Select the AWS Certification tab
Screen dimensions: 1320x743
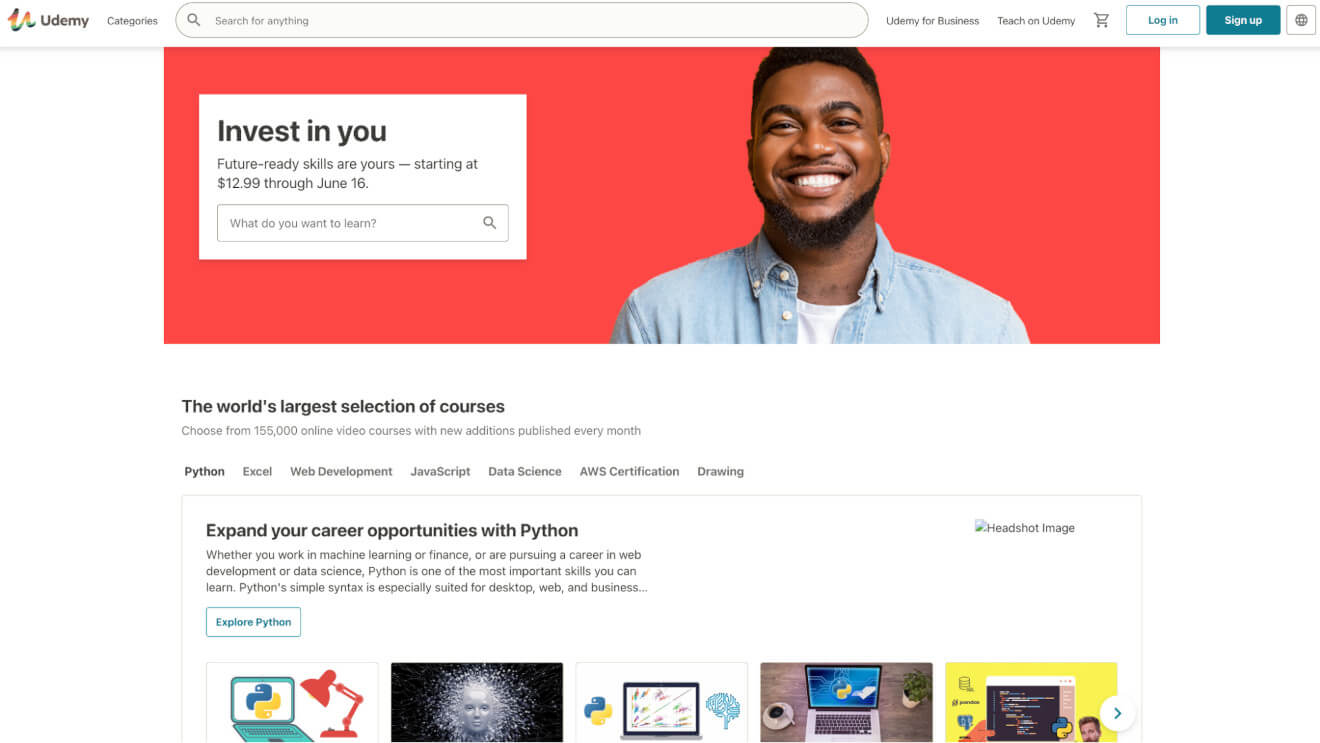[x=629, y=471]
